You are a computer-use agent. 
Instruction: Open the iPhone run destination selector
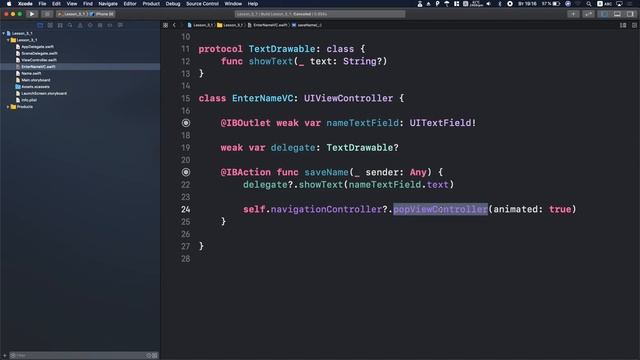point(102,14)
